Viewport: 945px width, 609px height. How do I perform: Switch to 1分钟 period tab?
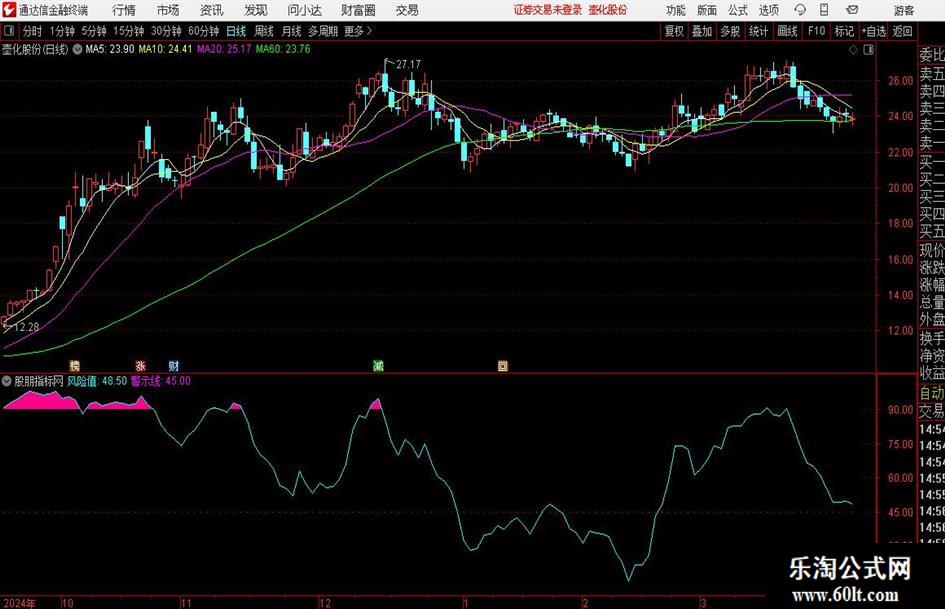(62, 31)
